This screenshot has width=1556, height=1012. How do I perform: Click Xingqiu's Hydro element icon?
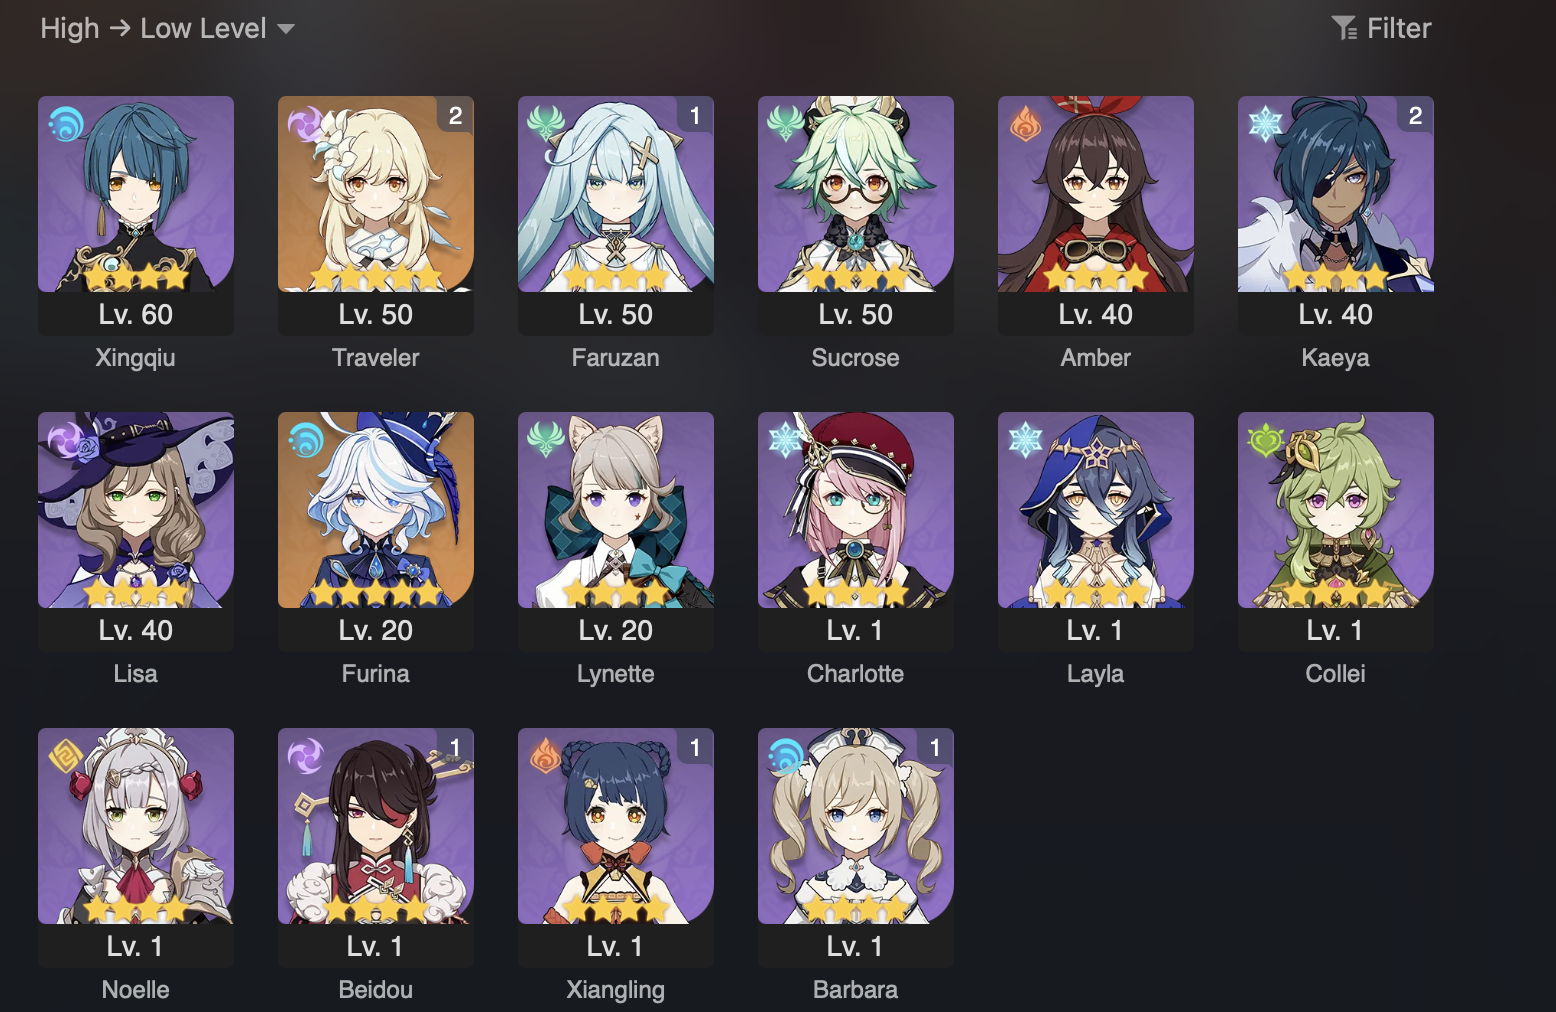click(x=66, y=124)
